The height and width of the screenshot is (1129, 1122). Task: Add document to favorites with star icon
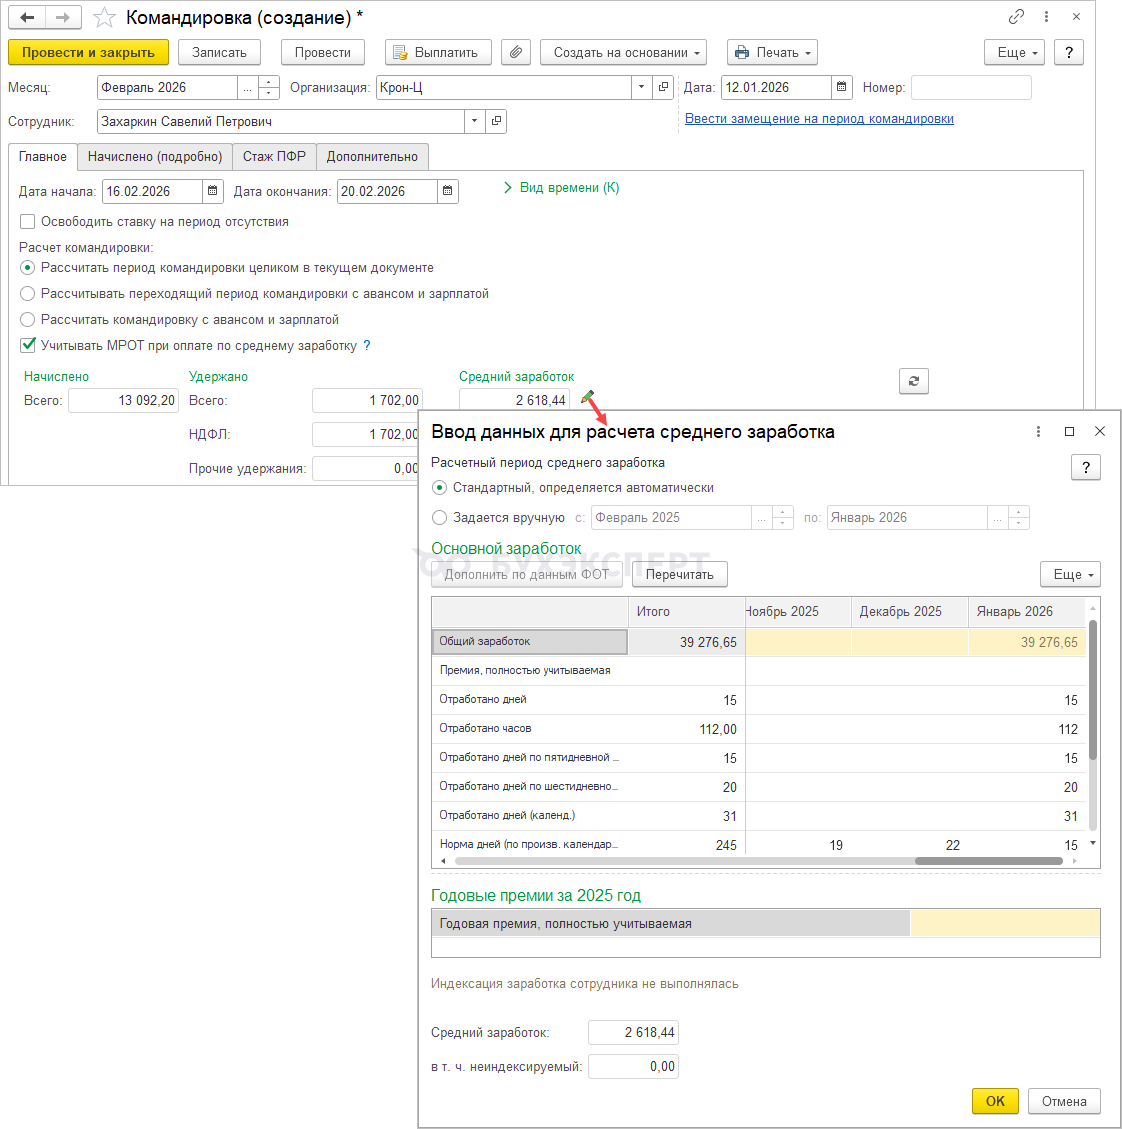tap(105, 18)
